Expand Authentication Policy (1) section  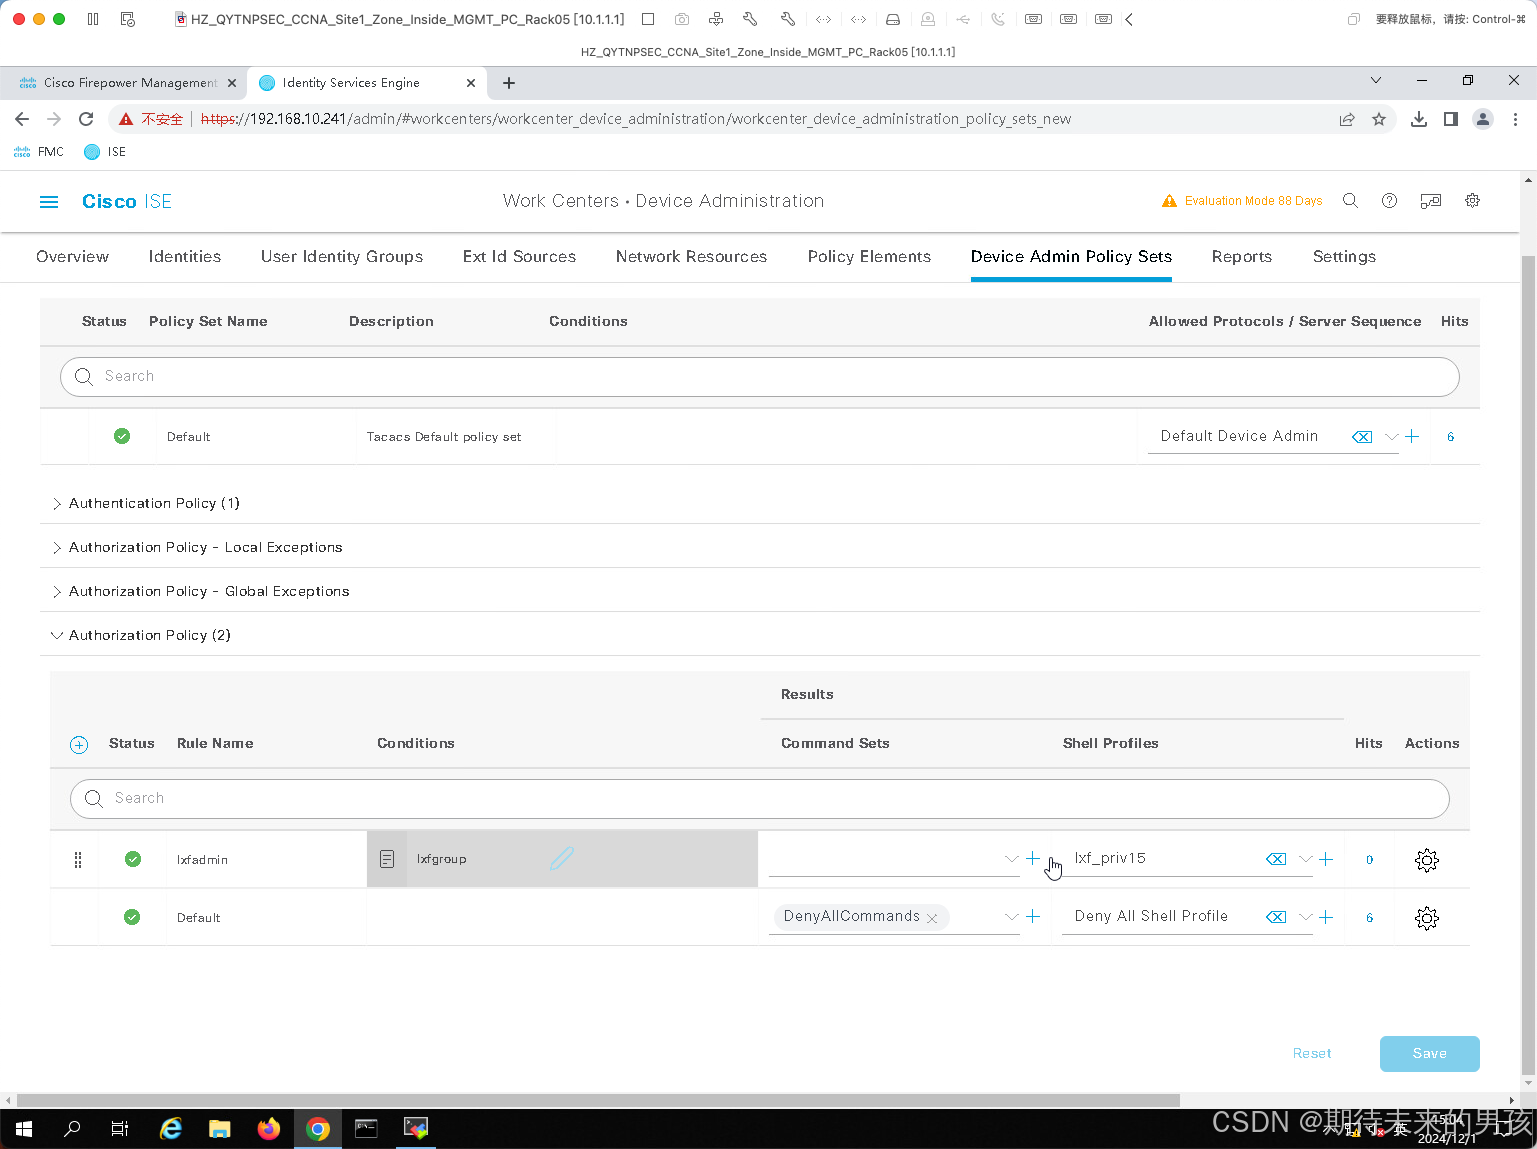coord(57,504)
